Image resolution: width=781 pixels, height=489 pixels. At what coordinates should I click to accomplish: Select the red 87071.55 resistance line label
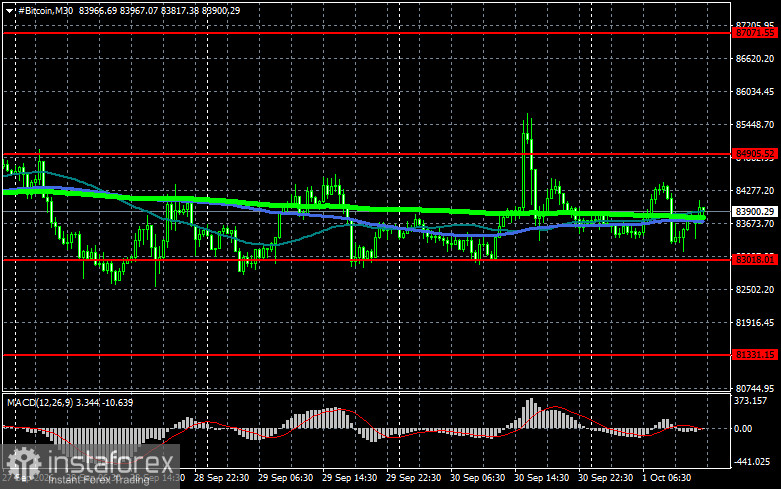(755, 33)
